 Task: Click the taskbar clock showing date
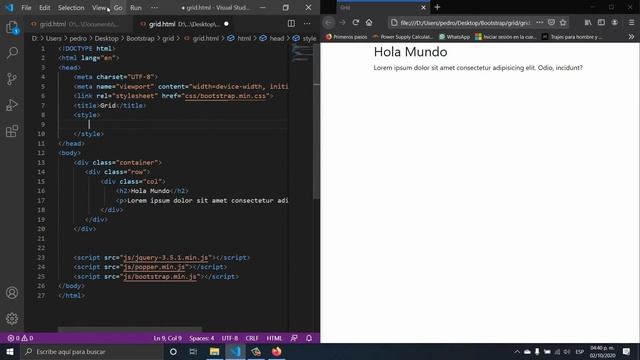[x=602, y=351]
